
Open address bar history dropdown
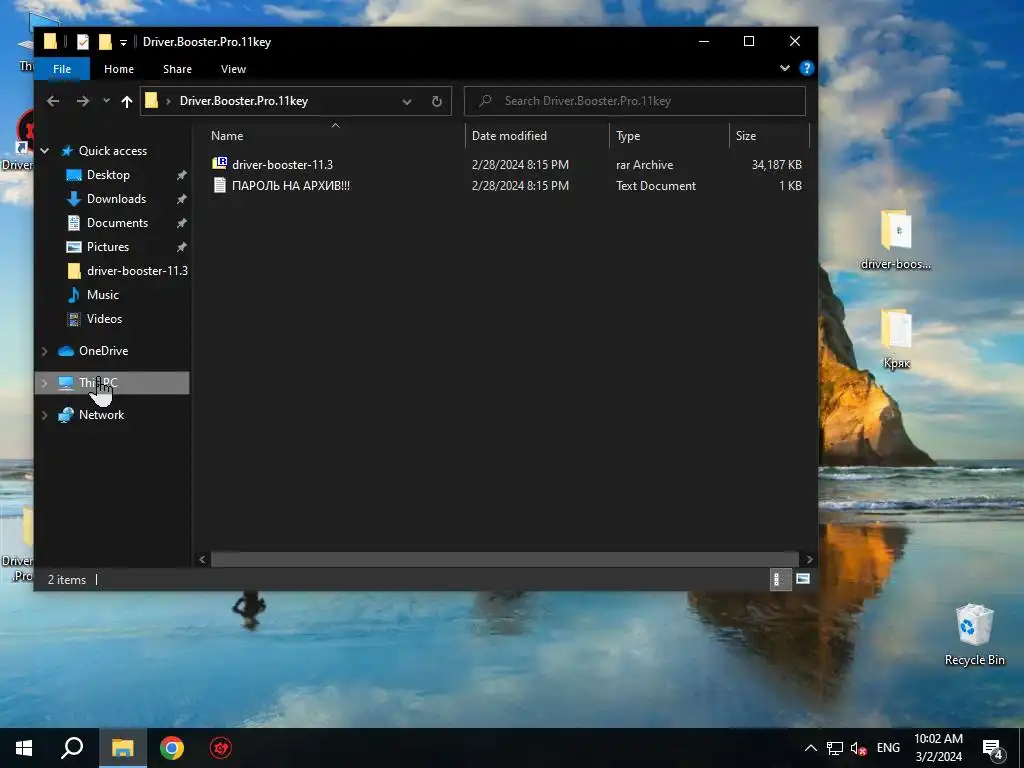407,101
